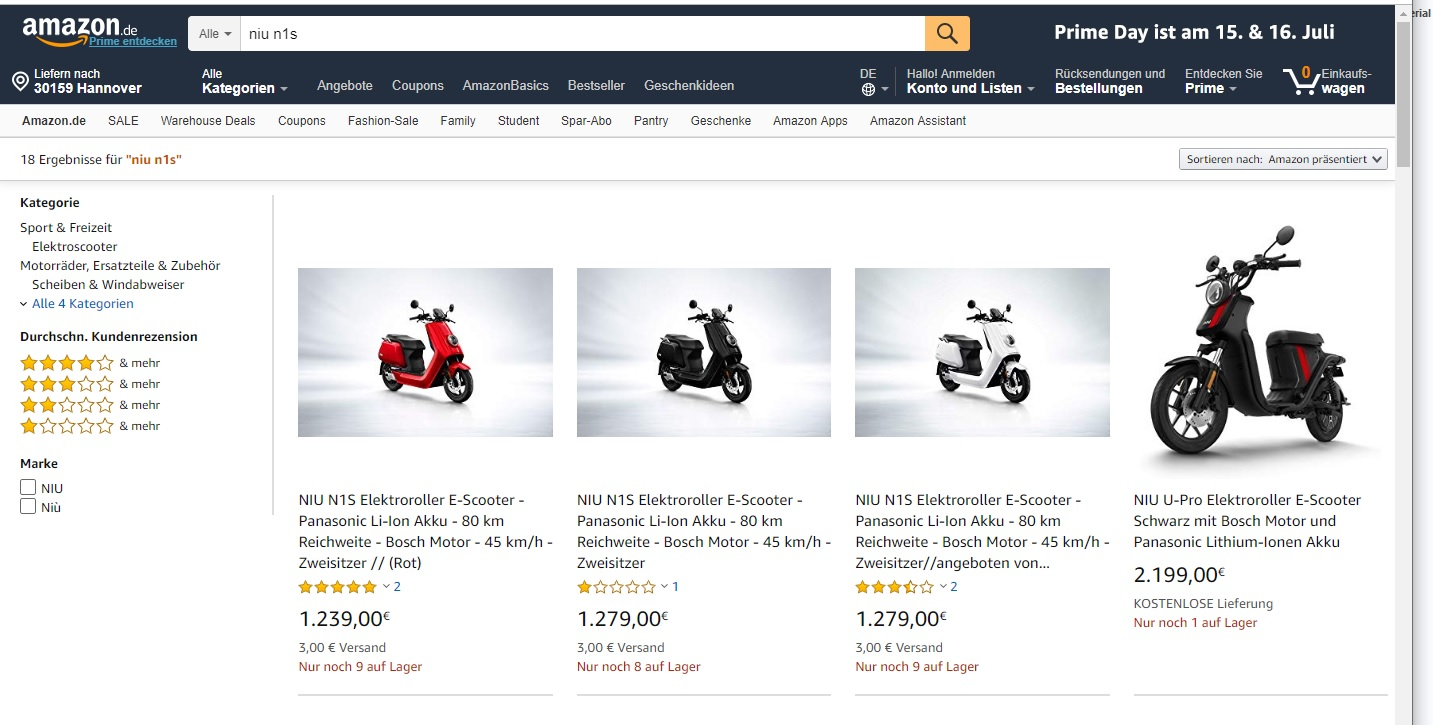Screen dimensions: 1433x725
Task: Open the search category dropdown Alle
Action: [214, 34]
